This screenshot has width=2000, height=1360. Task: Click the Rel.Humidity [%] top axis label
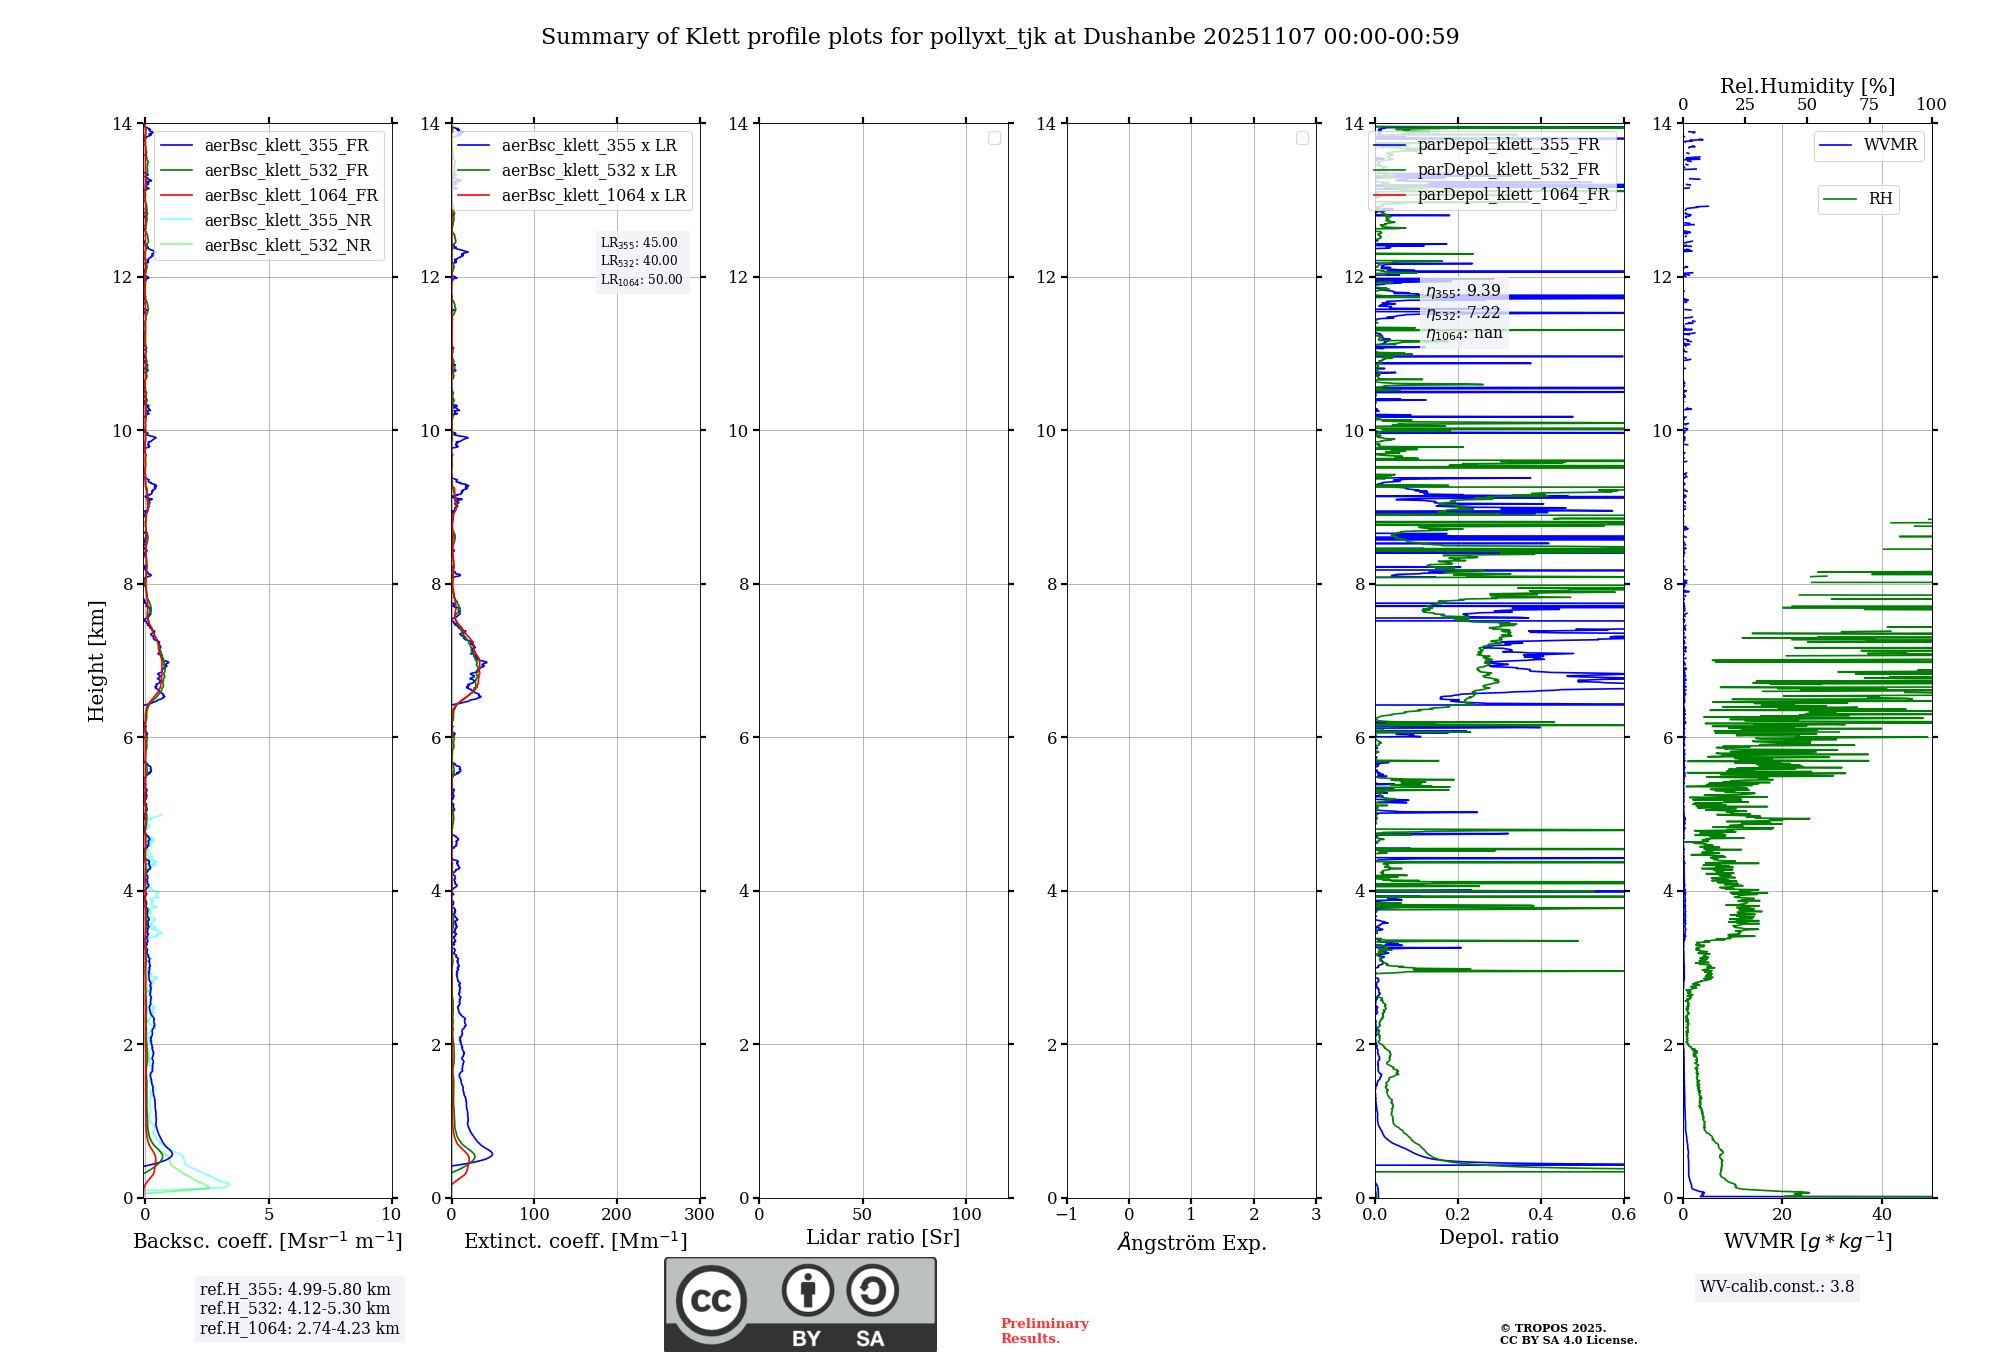(1806, 86)
